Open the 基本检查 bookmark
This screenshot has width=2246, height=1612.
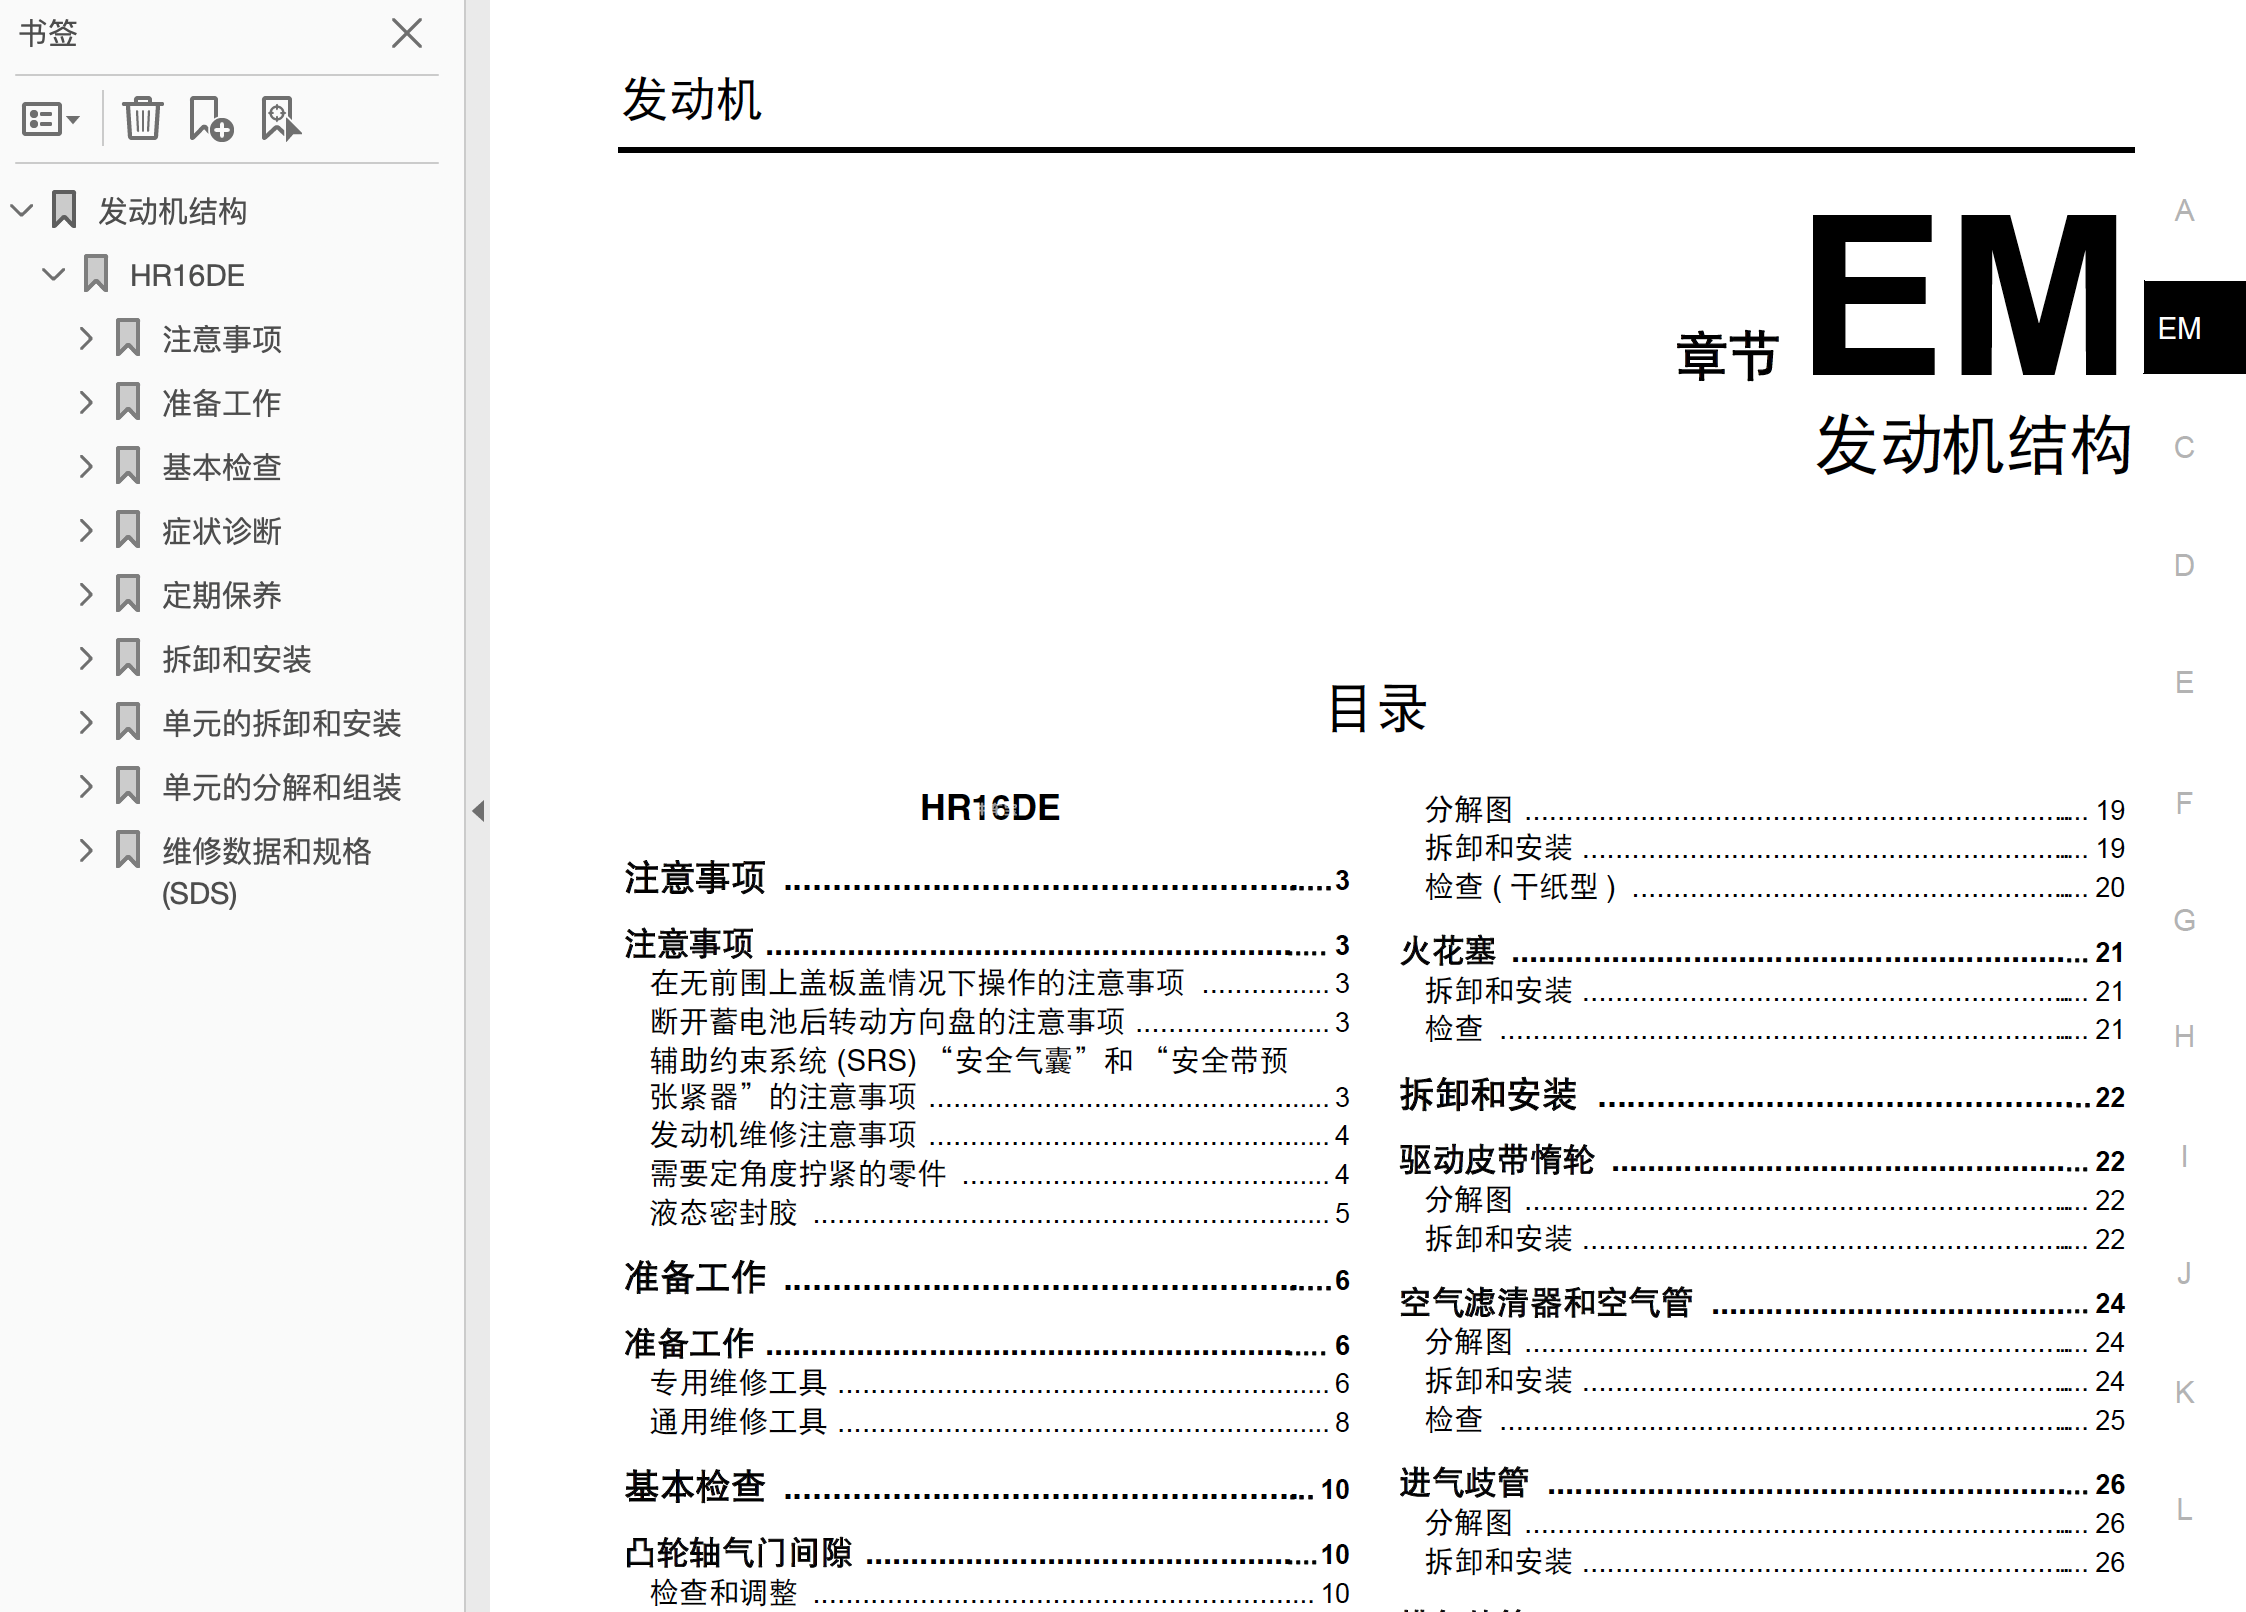point(222,467)
